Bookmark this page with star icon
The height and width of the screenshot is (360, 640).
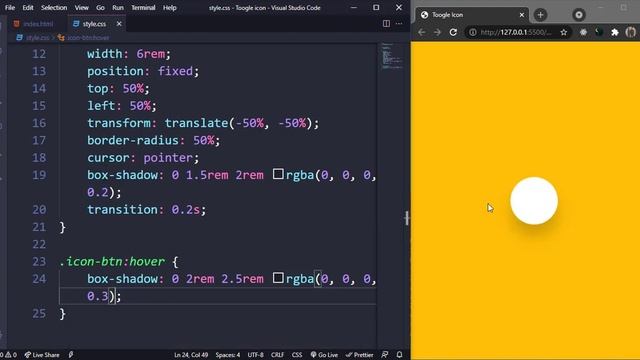[564, 32]
